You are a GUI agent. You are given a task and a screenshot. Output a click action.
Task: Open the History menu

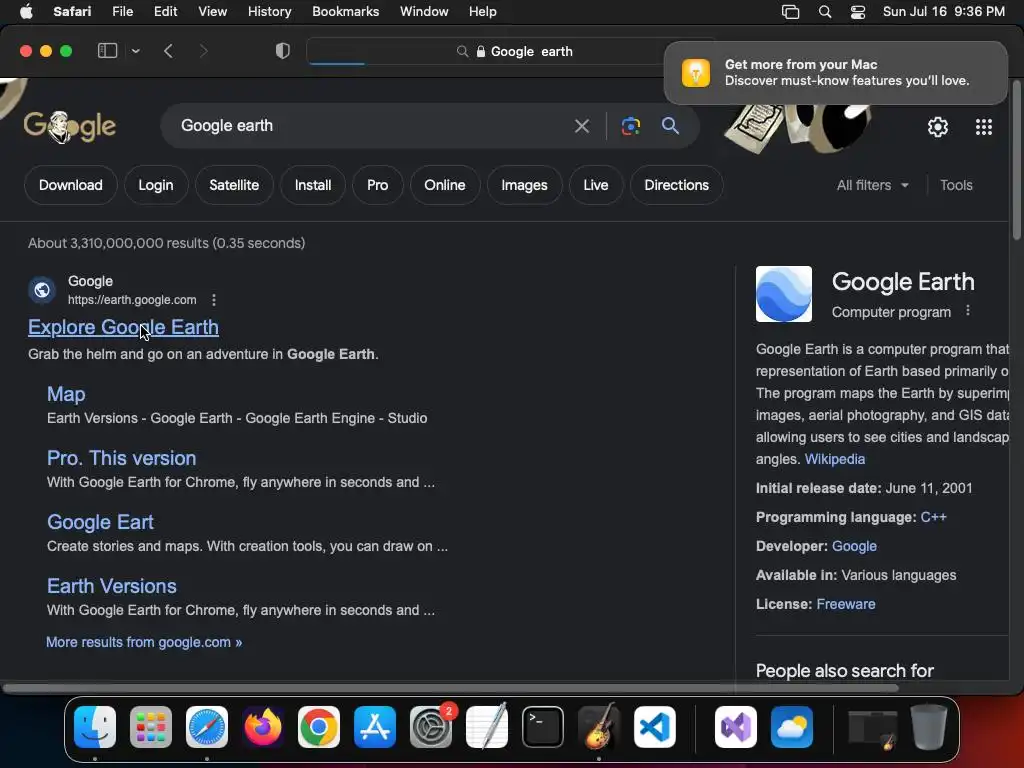pyautogui.click(x=269, y=12)
